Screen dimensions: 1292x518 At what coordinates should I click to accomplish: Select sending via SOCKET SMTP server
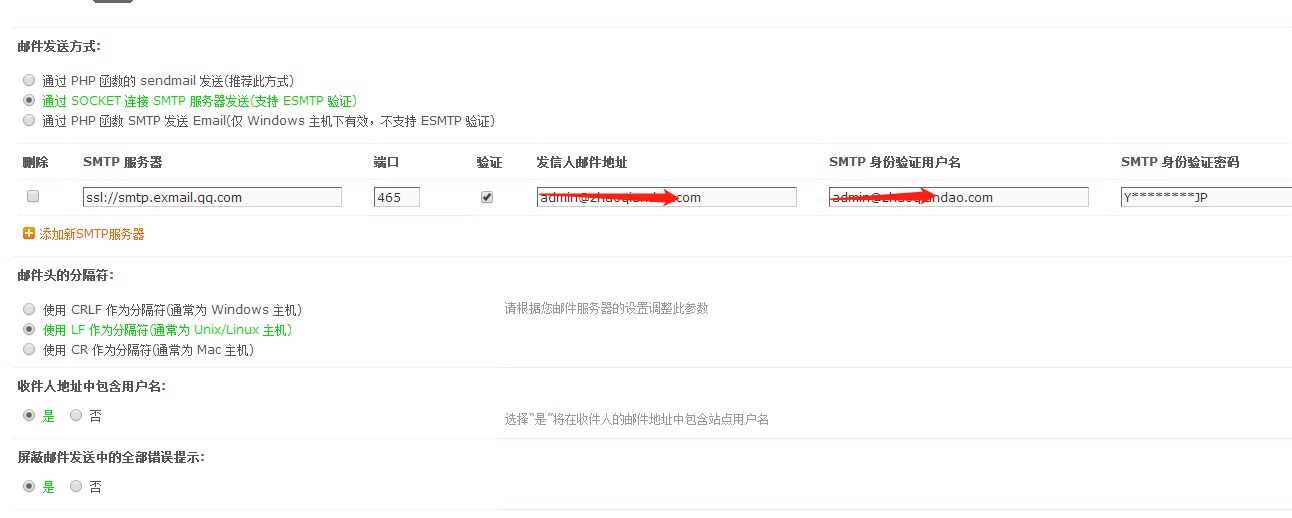coord(29,100)
